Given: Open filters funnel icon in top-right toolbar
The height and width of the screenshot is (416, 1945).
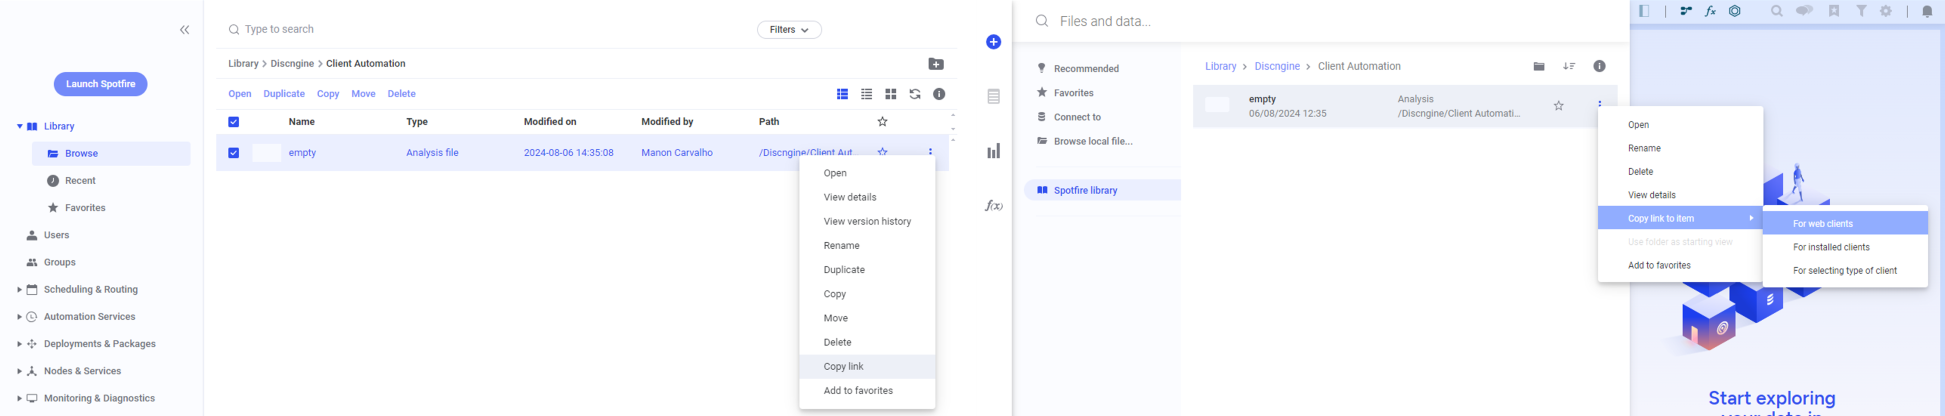Looking at the screenshot, I should [1861, 11].
